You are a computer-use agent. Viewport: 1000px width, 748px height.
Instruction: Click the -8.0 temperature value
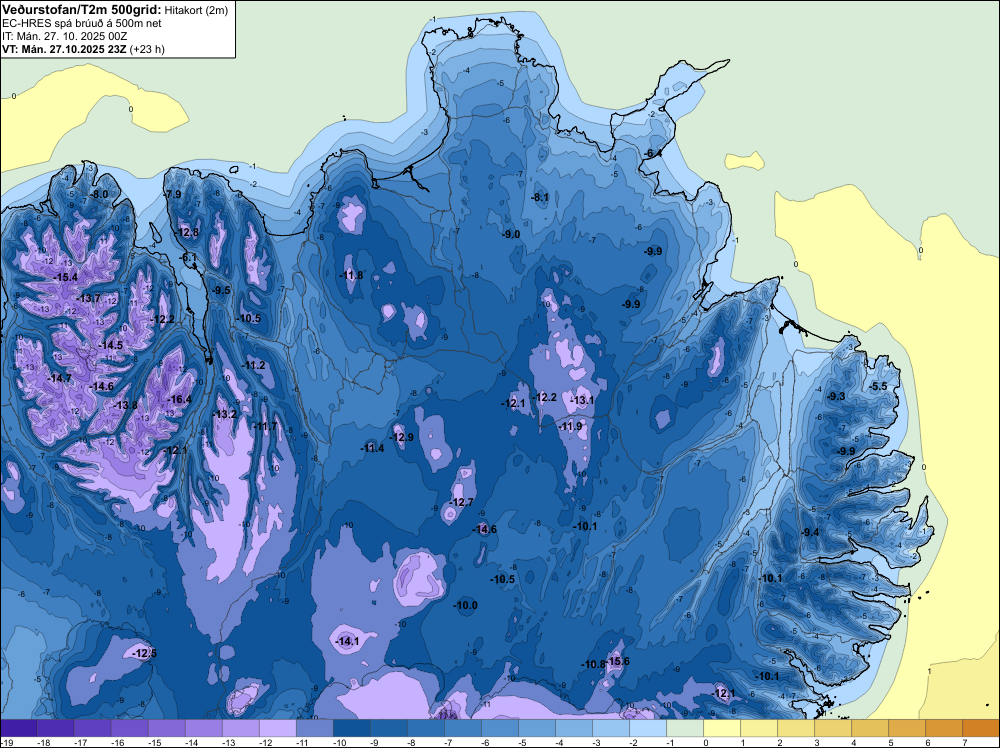click(98, 194)
